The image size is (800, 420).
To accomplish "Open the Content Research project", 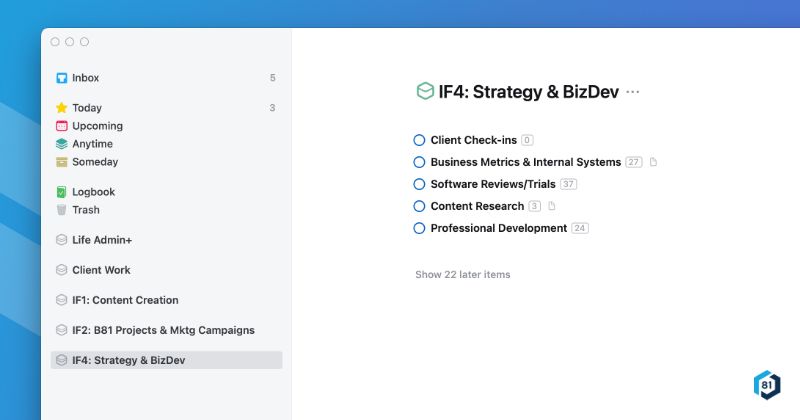I will pos(477,206).
